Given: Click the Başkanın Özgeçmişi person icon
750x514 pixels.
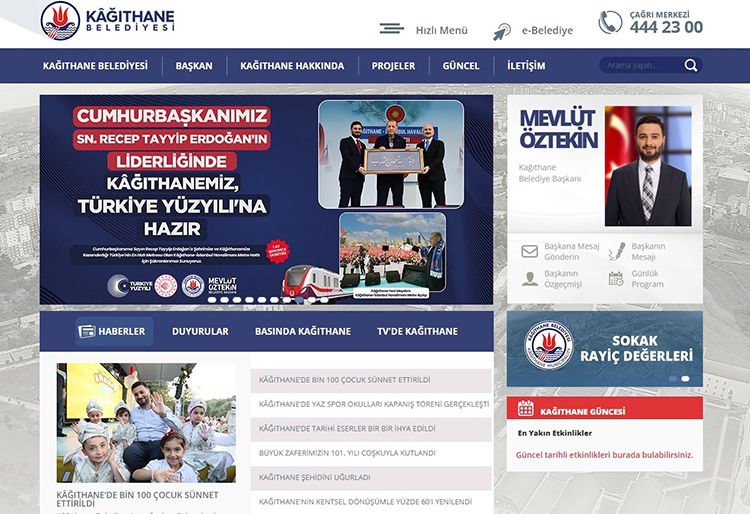Looking at the screenshot, I should tap(529, 279).
